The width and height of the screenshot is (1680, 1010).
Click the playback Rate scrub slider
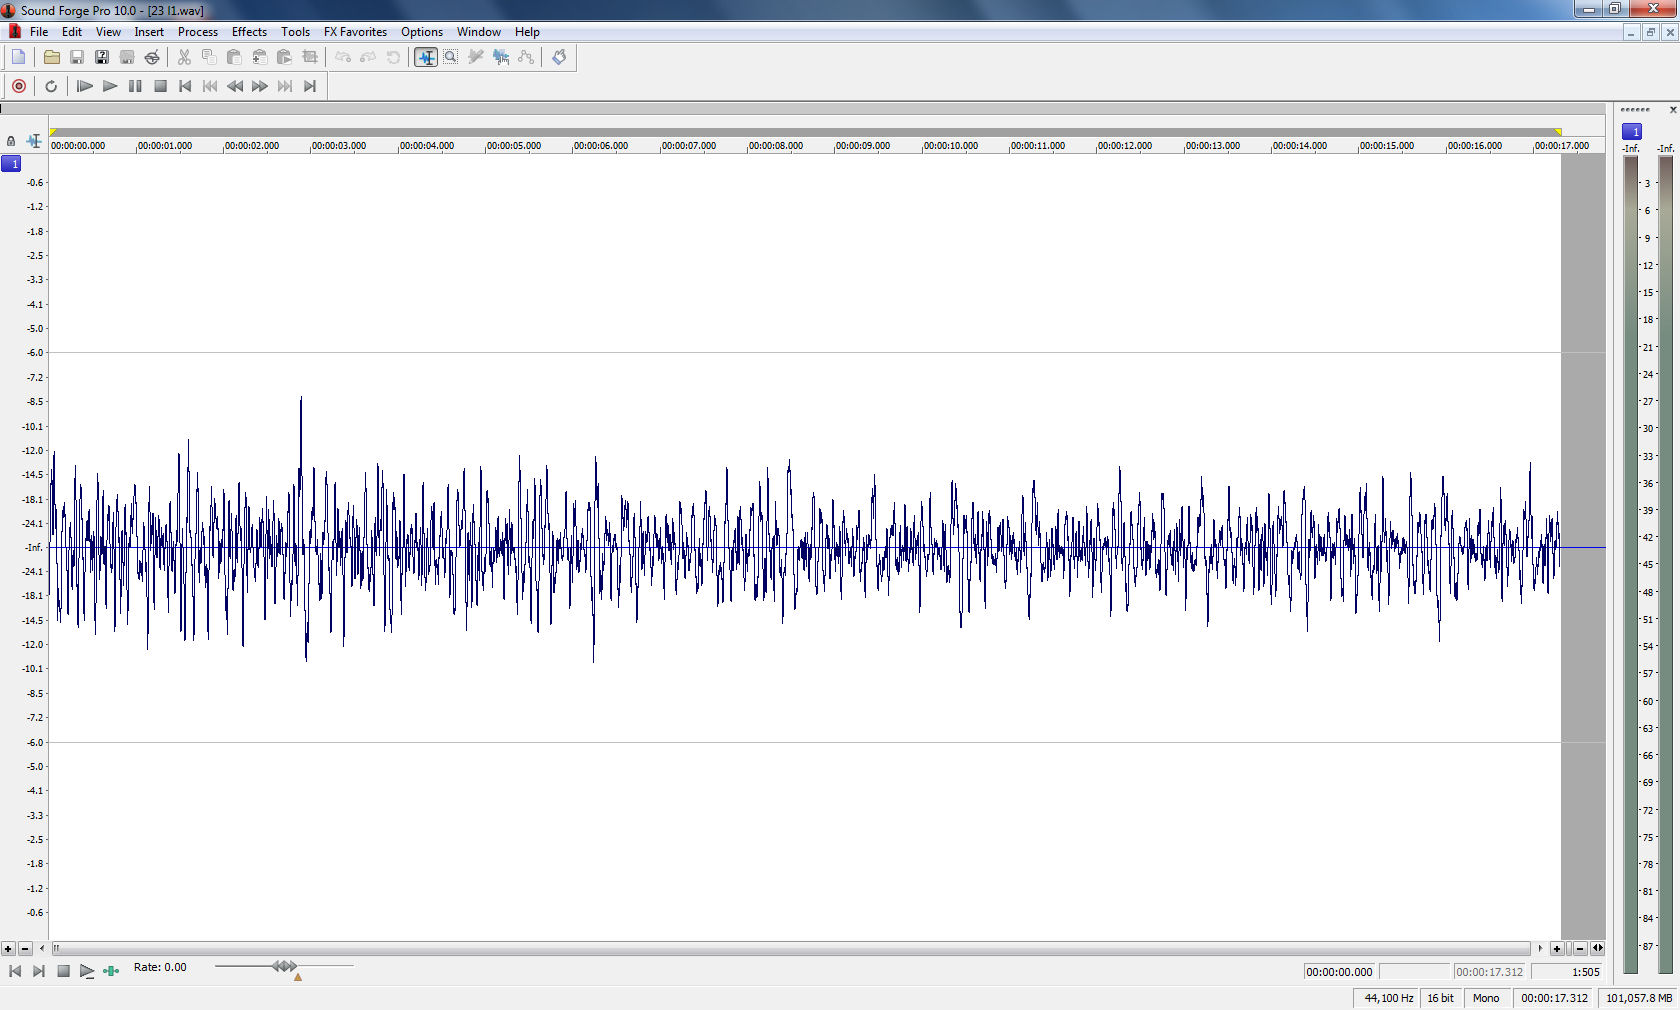(x=284, y=966)
